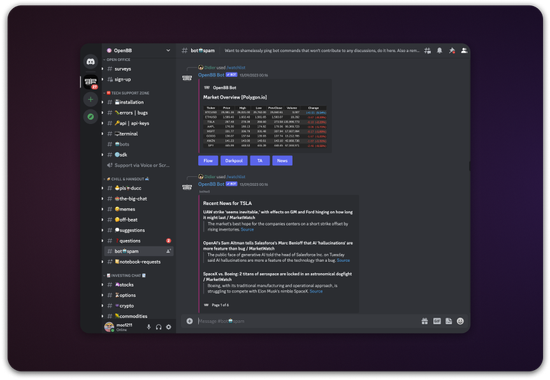This screenshot has width=550, height=380.
Task: Open stocks channel
Action: coord(139,285)
